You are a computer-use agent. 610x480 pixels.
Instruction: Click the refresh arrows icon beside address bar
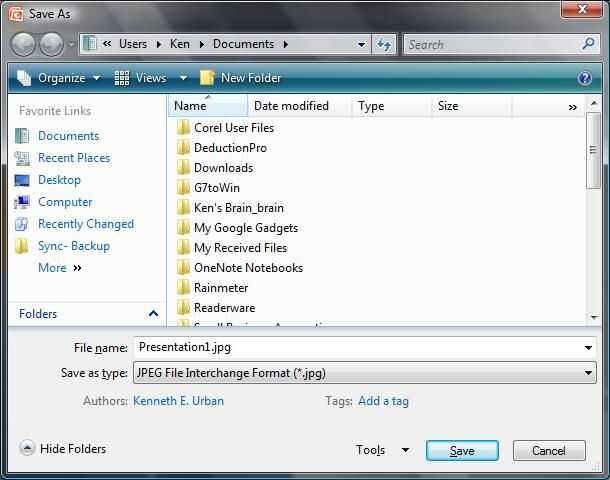[x=384, y=44]
